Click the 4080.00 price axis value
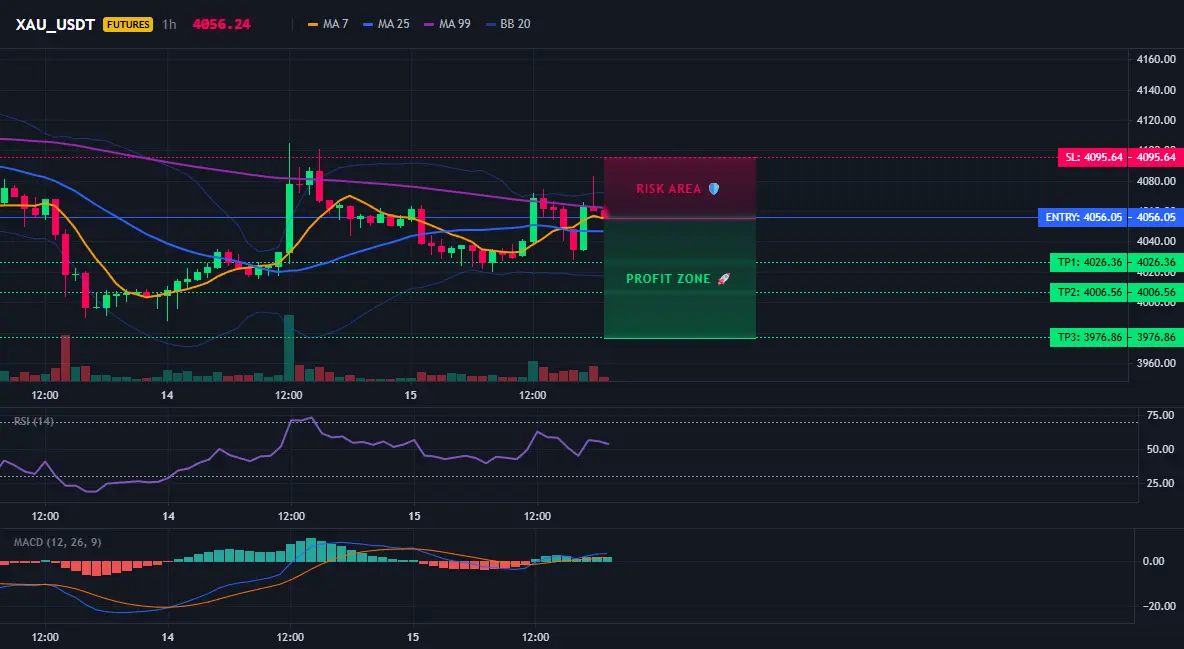Image resolution: width=1184 pixels, height=649 pixels. point(1155,181)
